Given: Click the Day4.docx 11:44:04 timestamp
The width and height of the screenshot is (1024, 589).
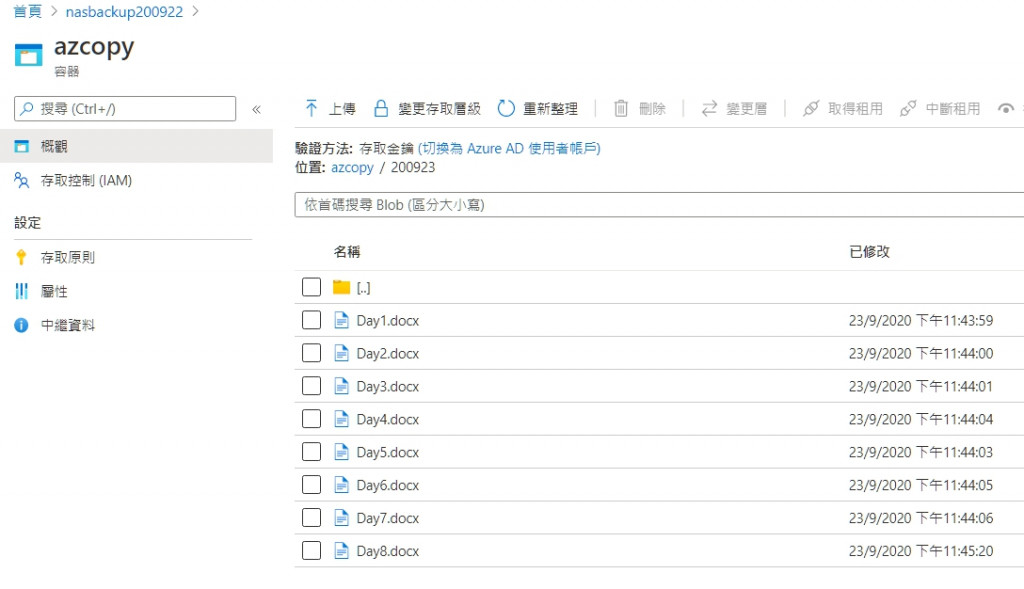Looking at the screenshot, I should point(921,419).
